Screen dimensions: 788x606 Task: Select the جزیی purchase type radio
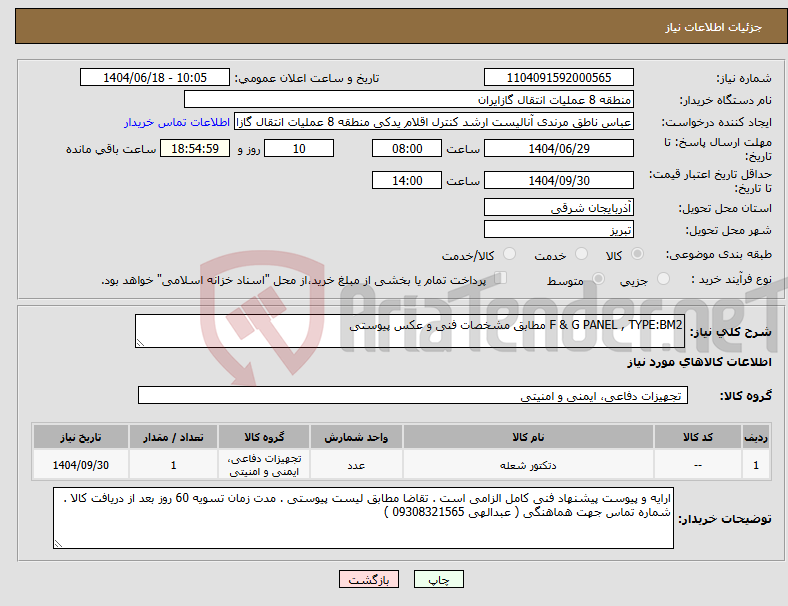(x=663, y=278)
